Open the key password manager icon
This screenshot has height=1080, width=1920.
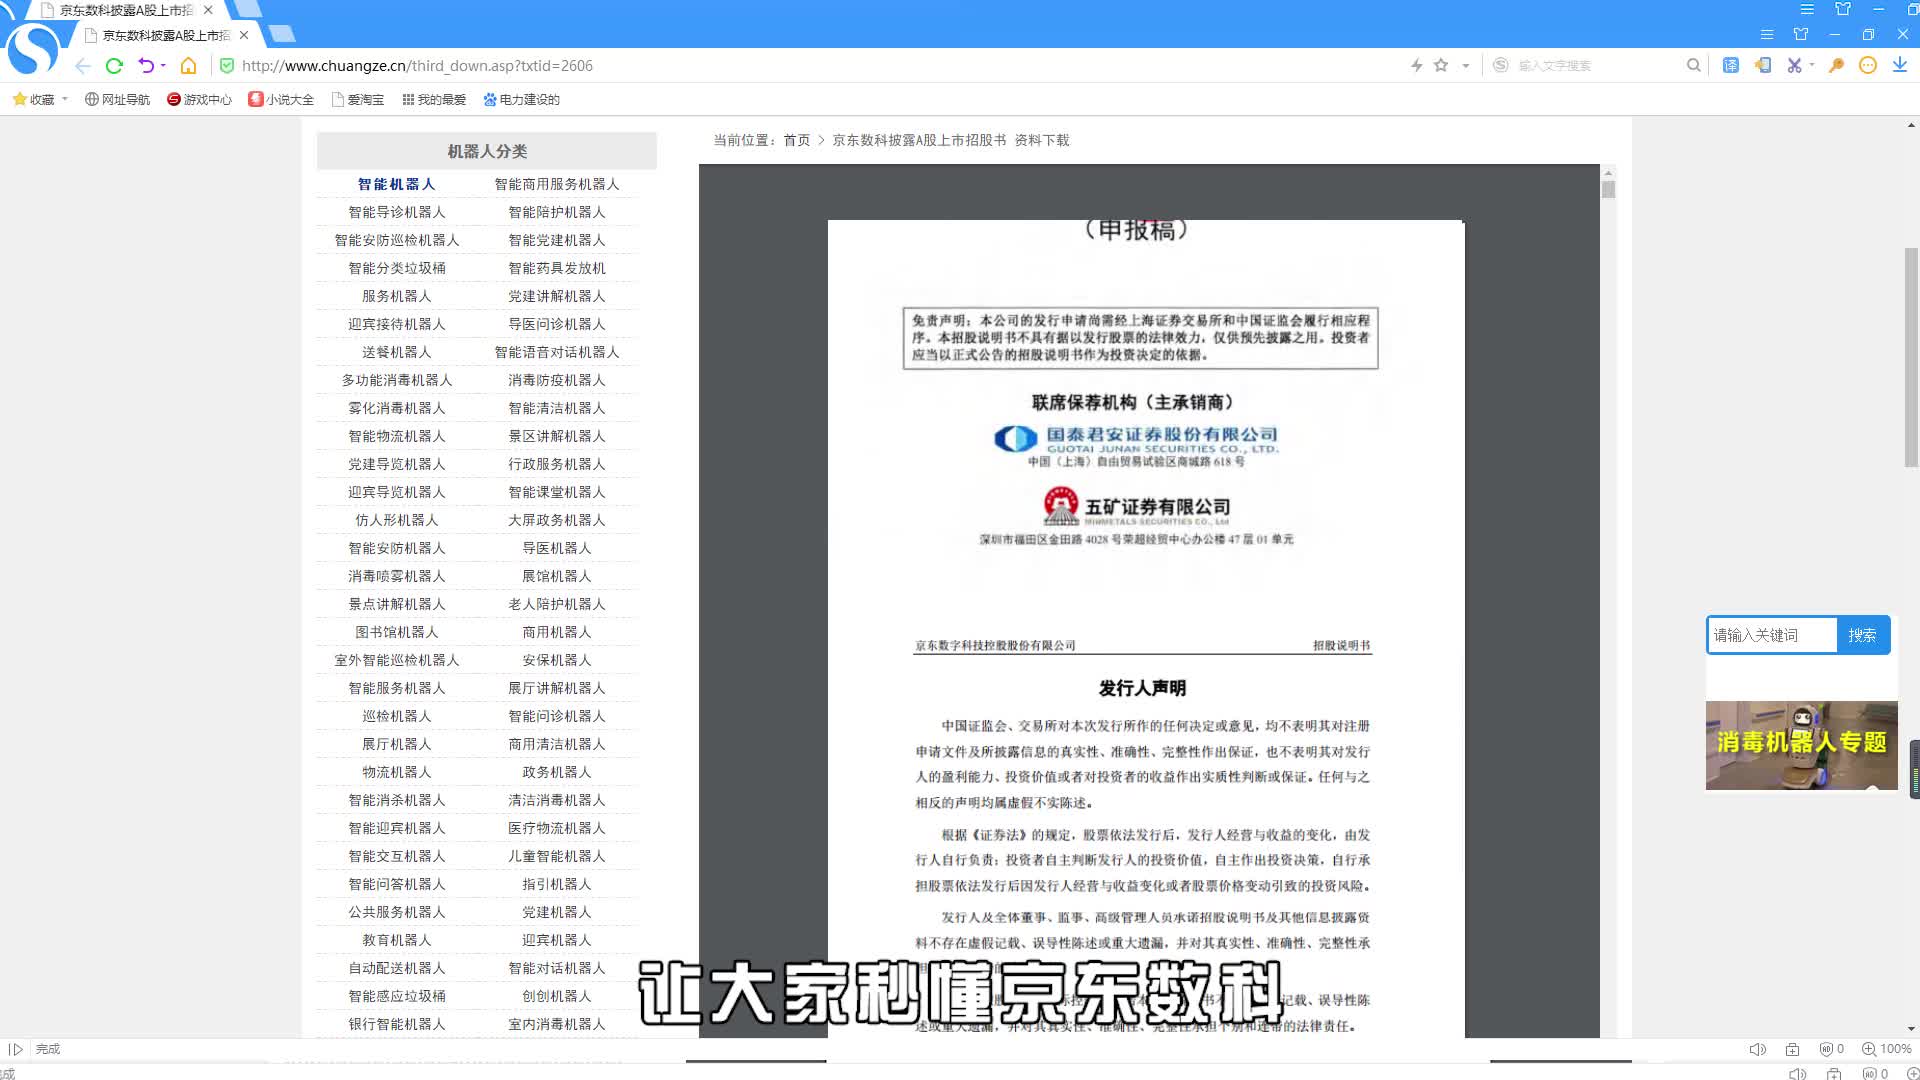1836,66
